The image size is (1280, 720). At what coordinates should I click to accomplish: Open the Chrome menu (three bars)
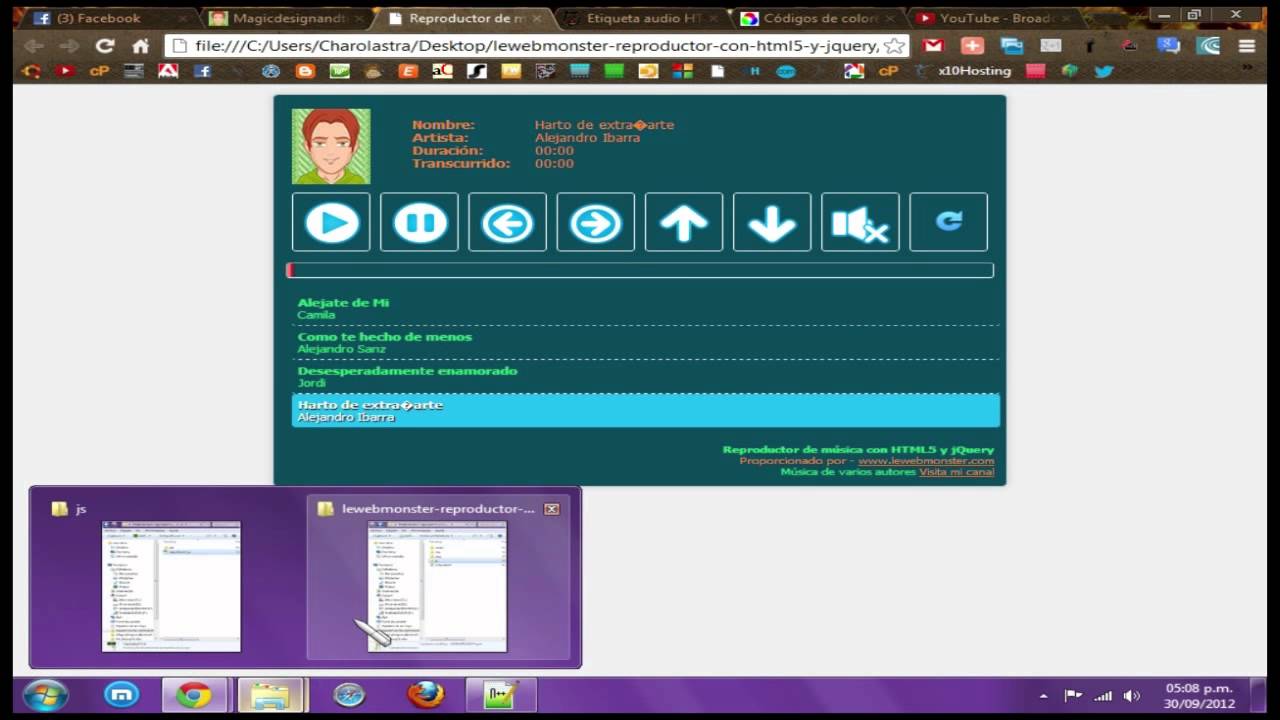(x=1246, y=46)
